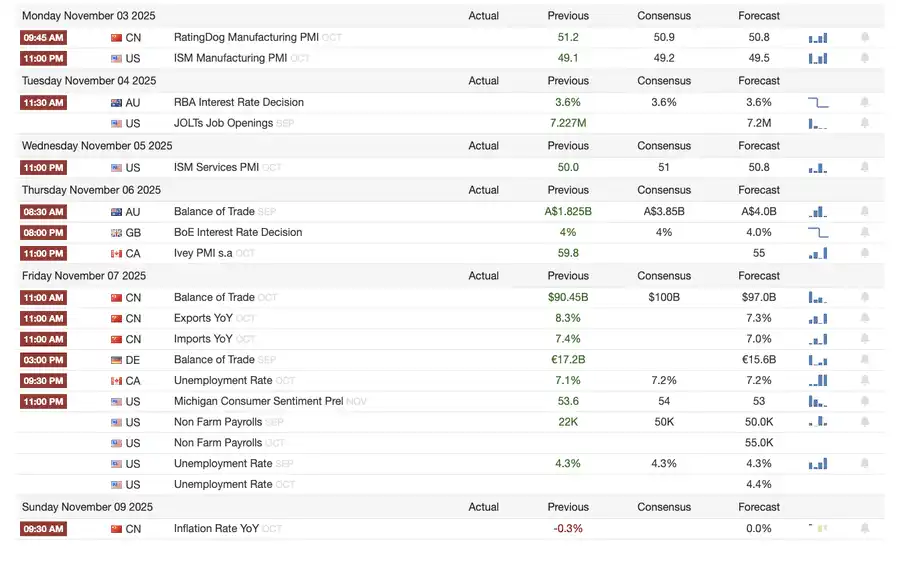This screenshot has height=563, width=900.
Task: Open the chart for Germany Balance of Trade
Action: (x=818, y=360)
